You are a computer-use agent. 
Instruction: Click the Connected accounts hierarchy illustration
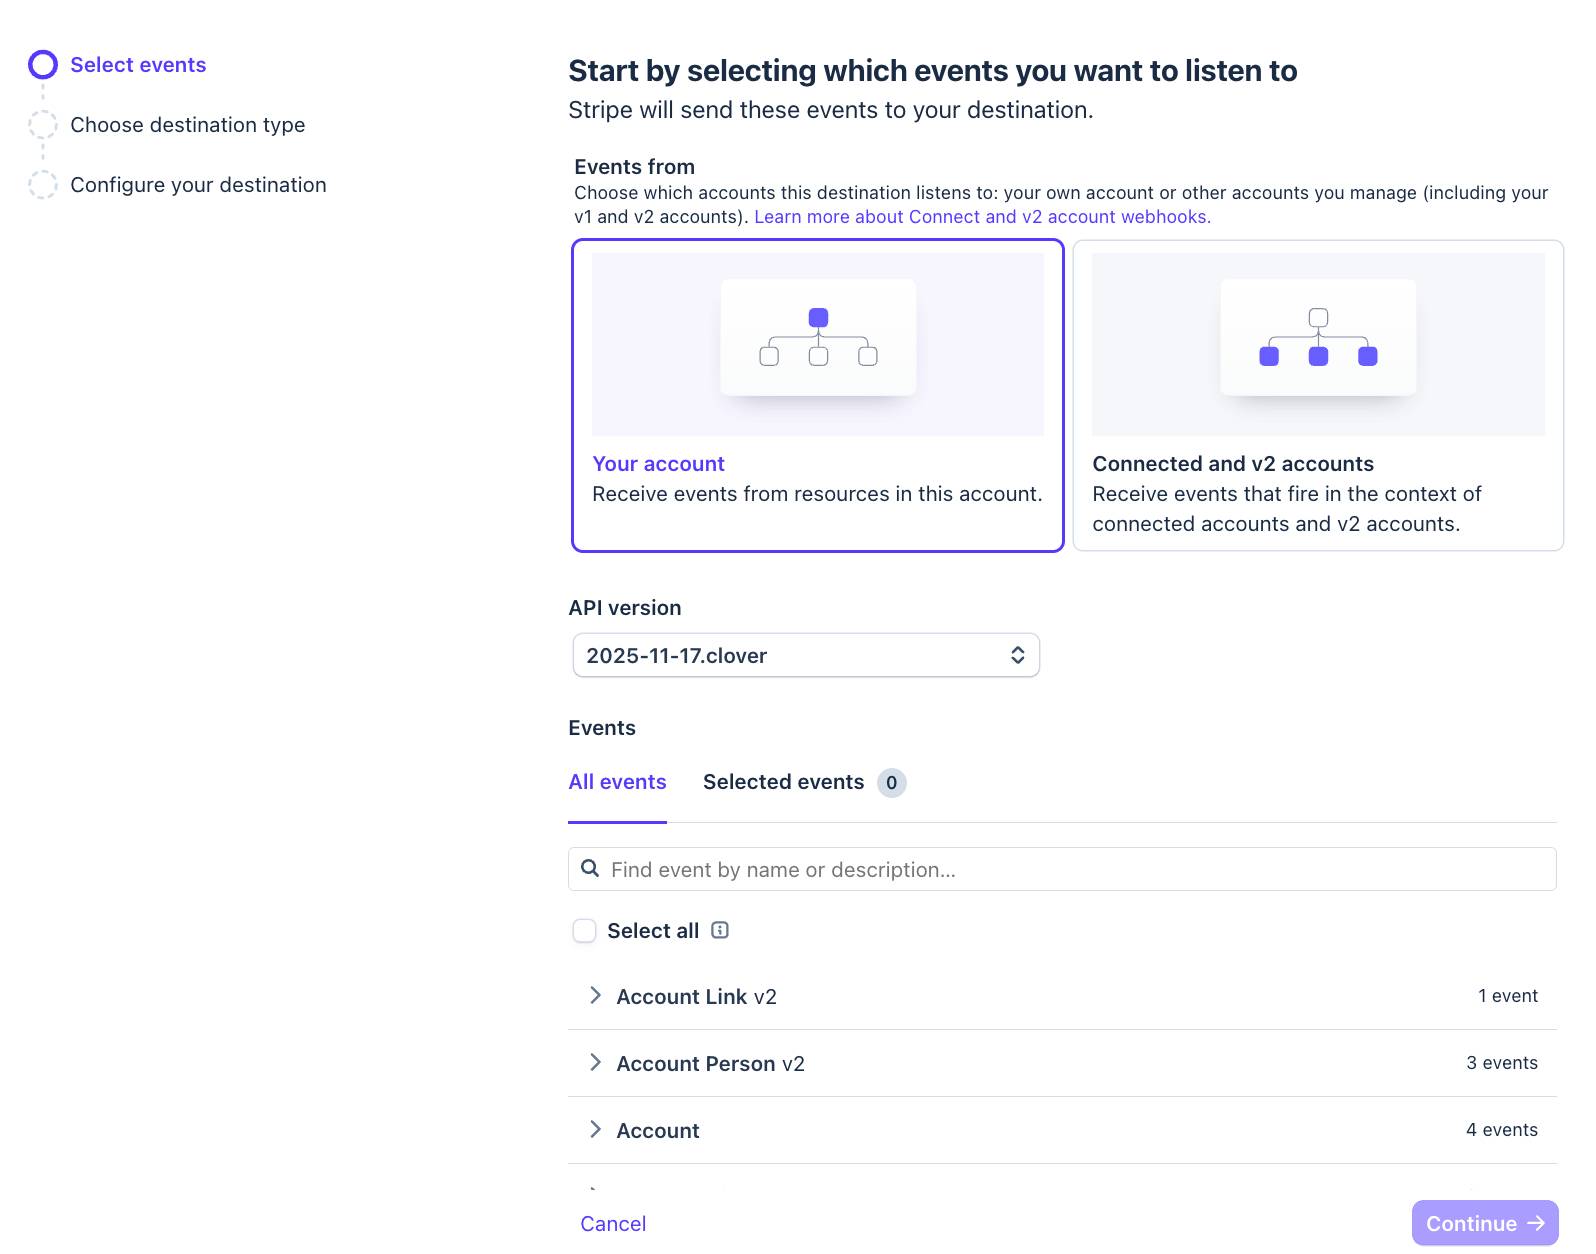[x=1318, y=338]
